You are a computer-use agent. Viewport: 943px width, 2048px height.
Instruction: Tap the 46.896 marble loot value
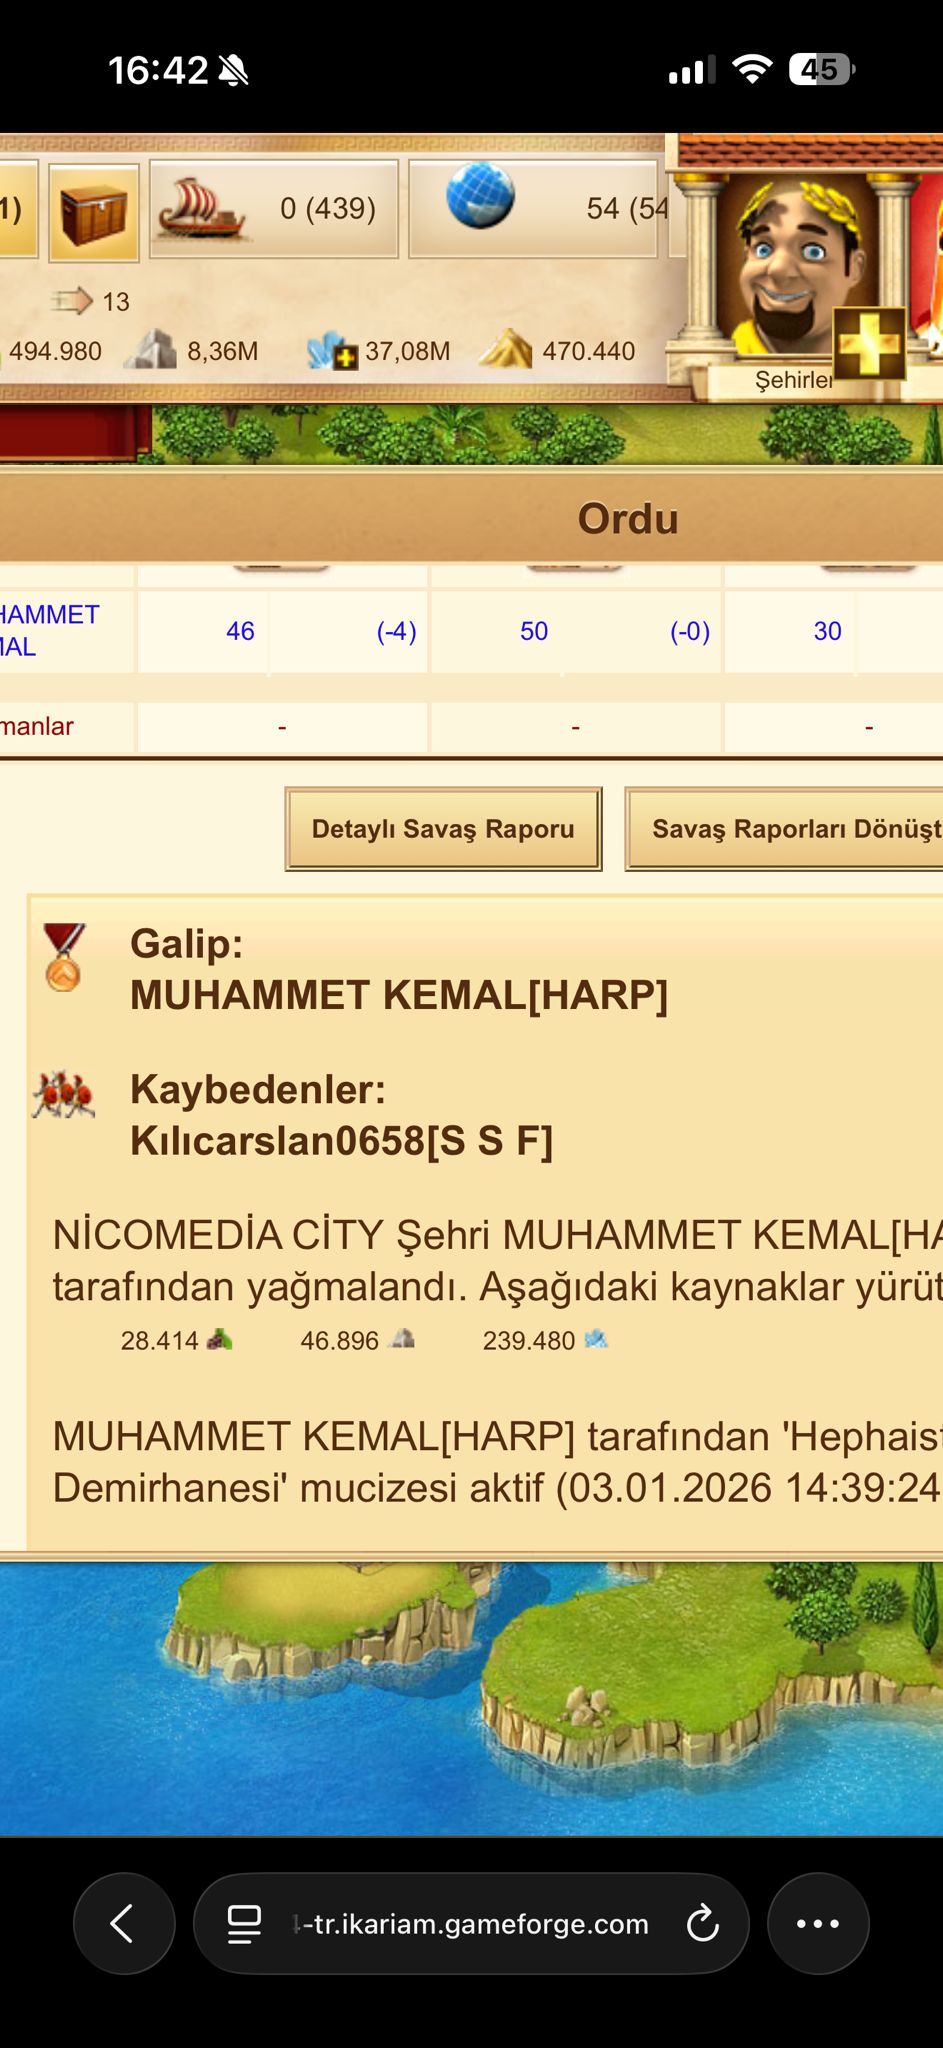pyautogui.click(x=340, y=1340)
